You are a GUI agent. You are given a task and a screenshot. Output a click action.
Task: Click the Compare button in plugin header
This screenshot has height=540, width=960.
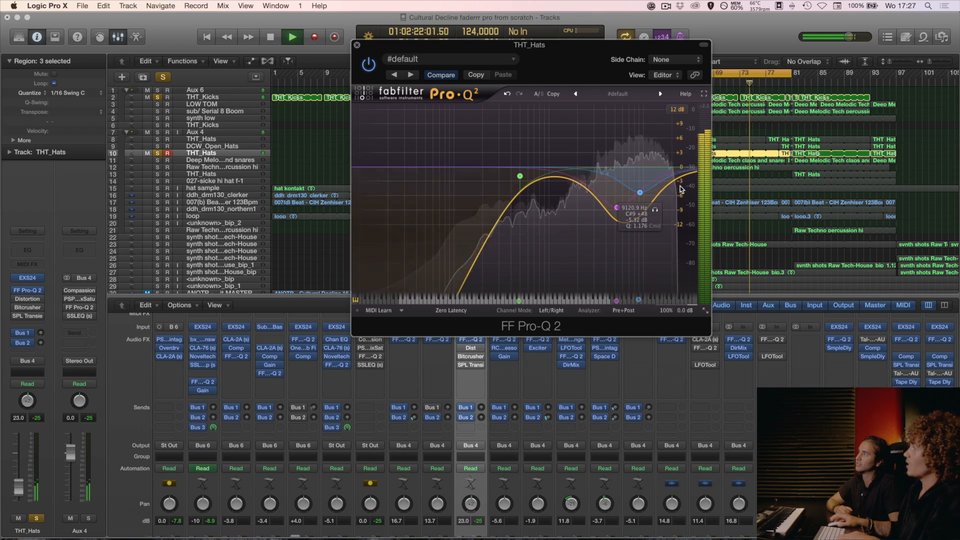441,75
